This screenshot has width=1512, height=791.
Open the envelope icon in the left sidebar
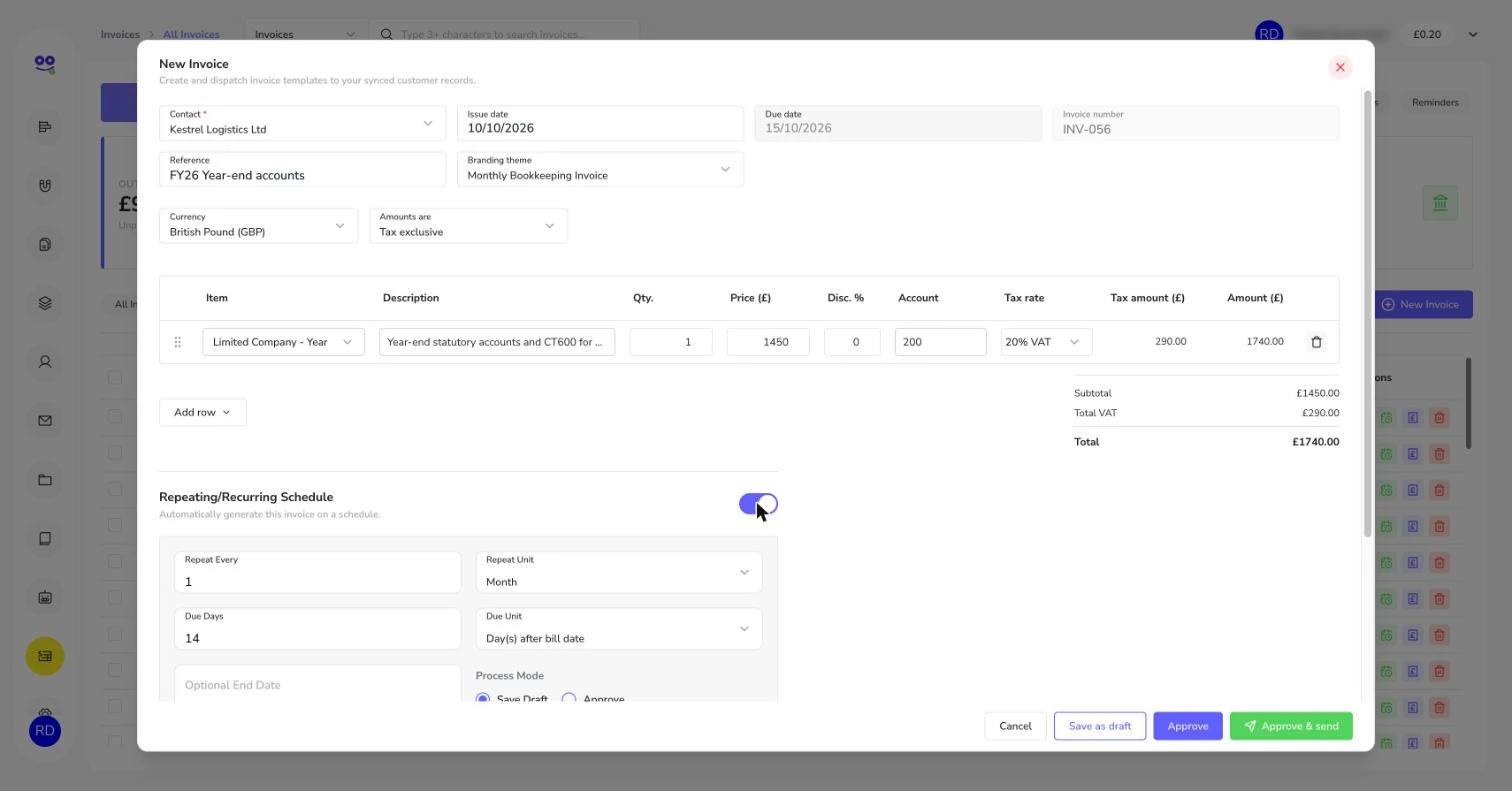[45, 421]
